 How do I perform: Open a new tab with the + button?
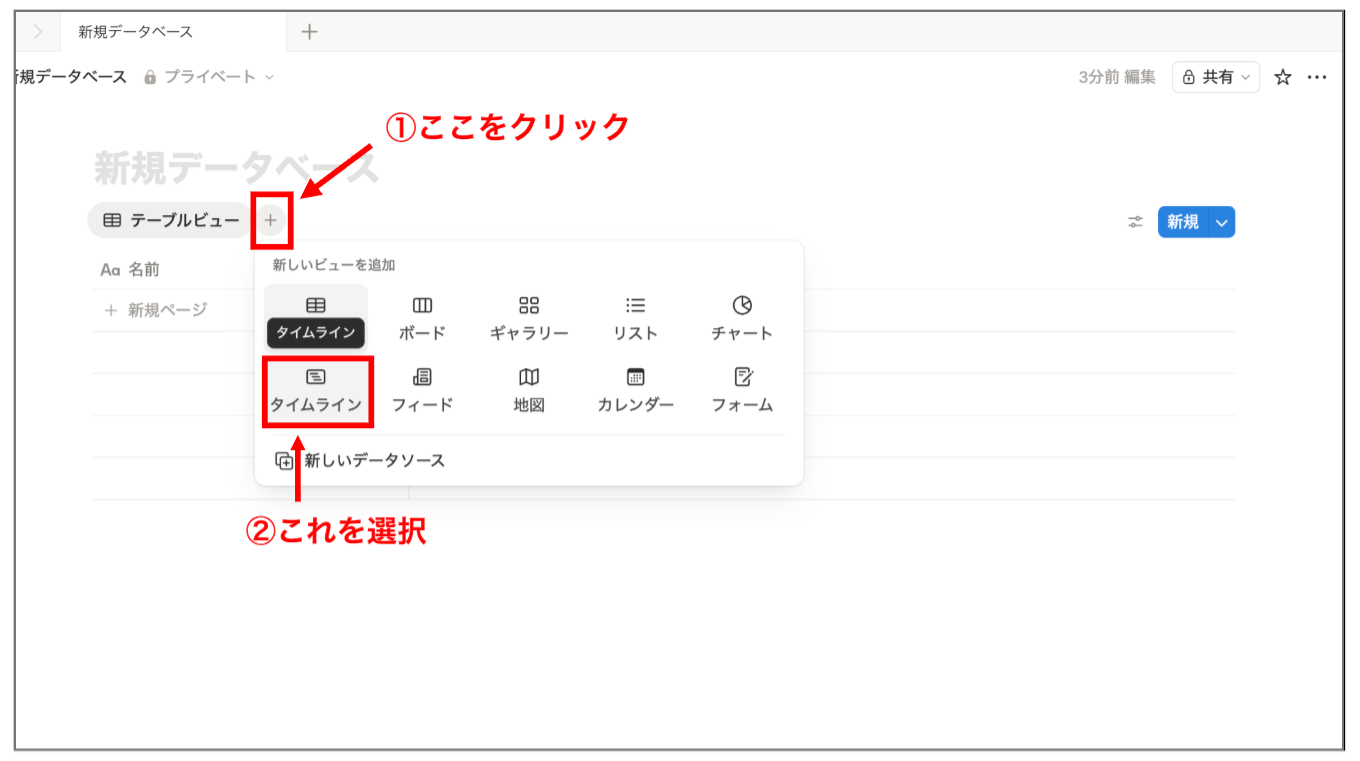coord(309,31)
